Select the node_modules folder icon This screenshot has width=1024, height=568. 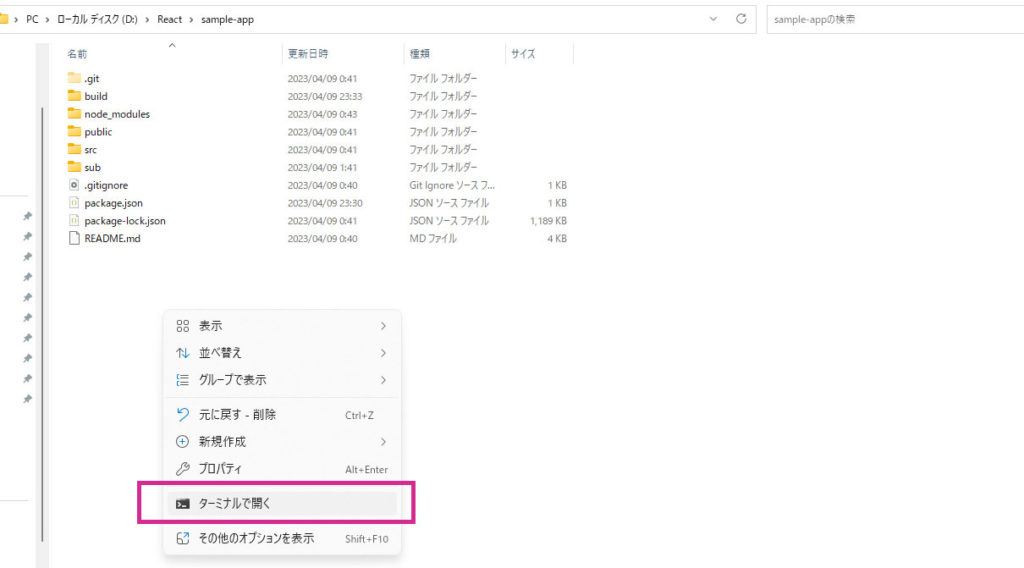(74, 114)
